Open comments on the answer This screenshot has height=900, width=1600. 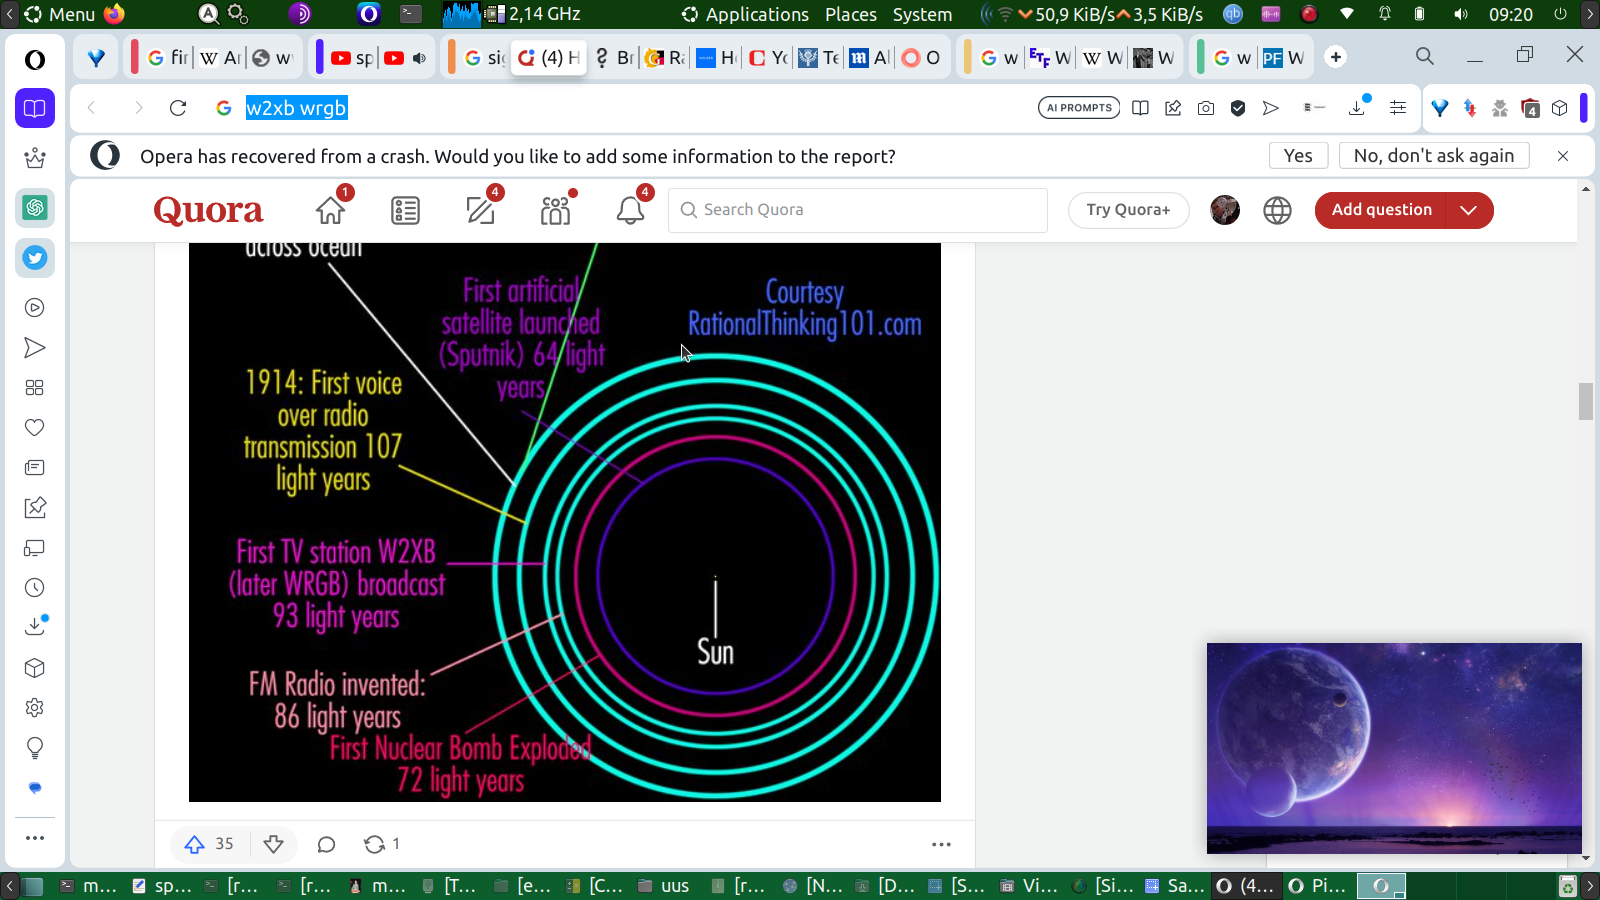326,844
